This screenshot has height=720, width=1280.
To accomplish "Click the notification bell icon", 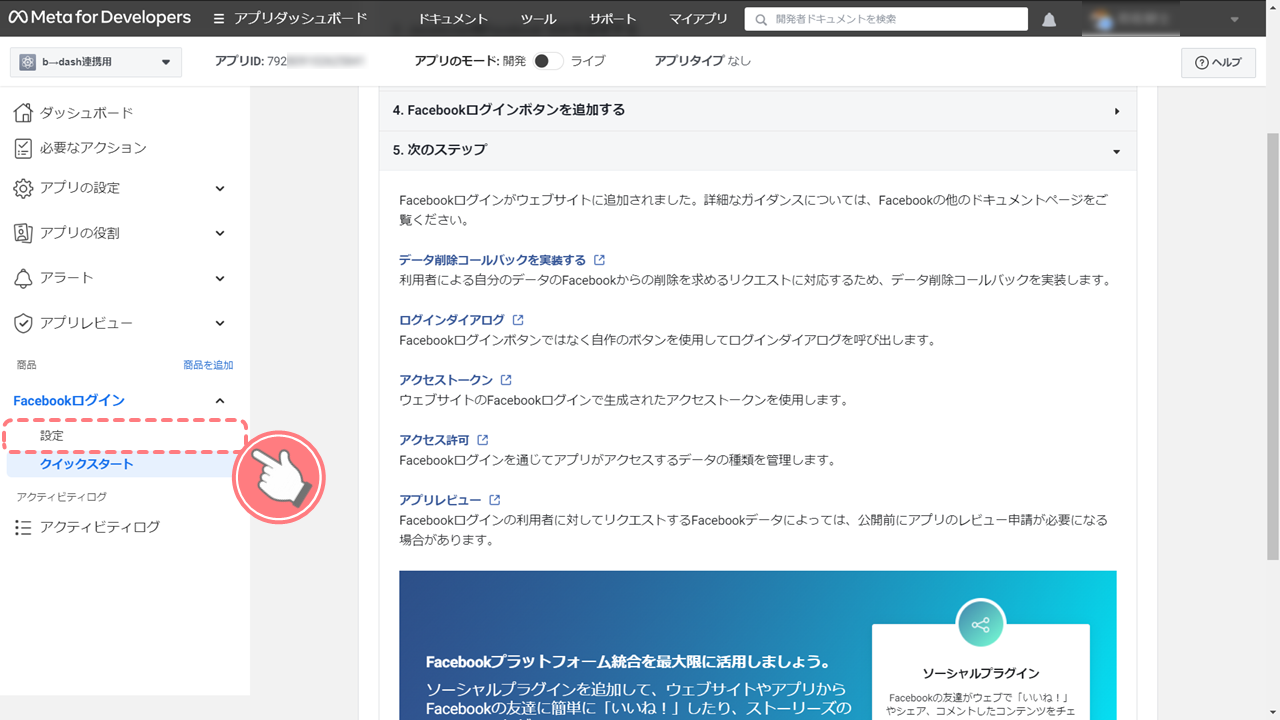I will pos(1049,19).
